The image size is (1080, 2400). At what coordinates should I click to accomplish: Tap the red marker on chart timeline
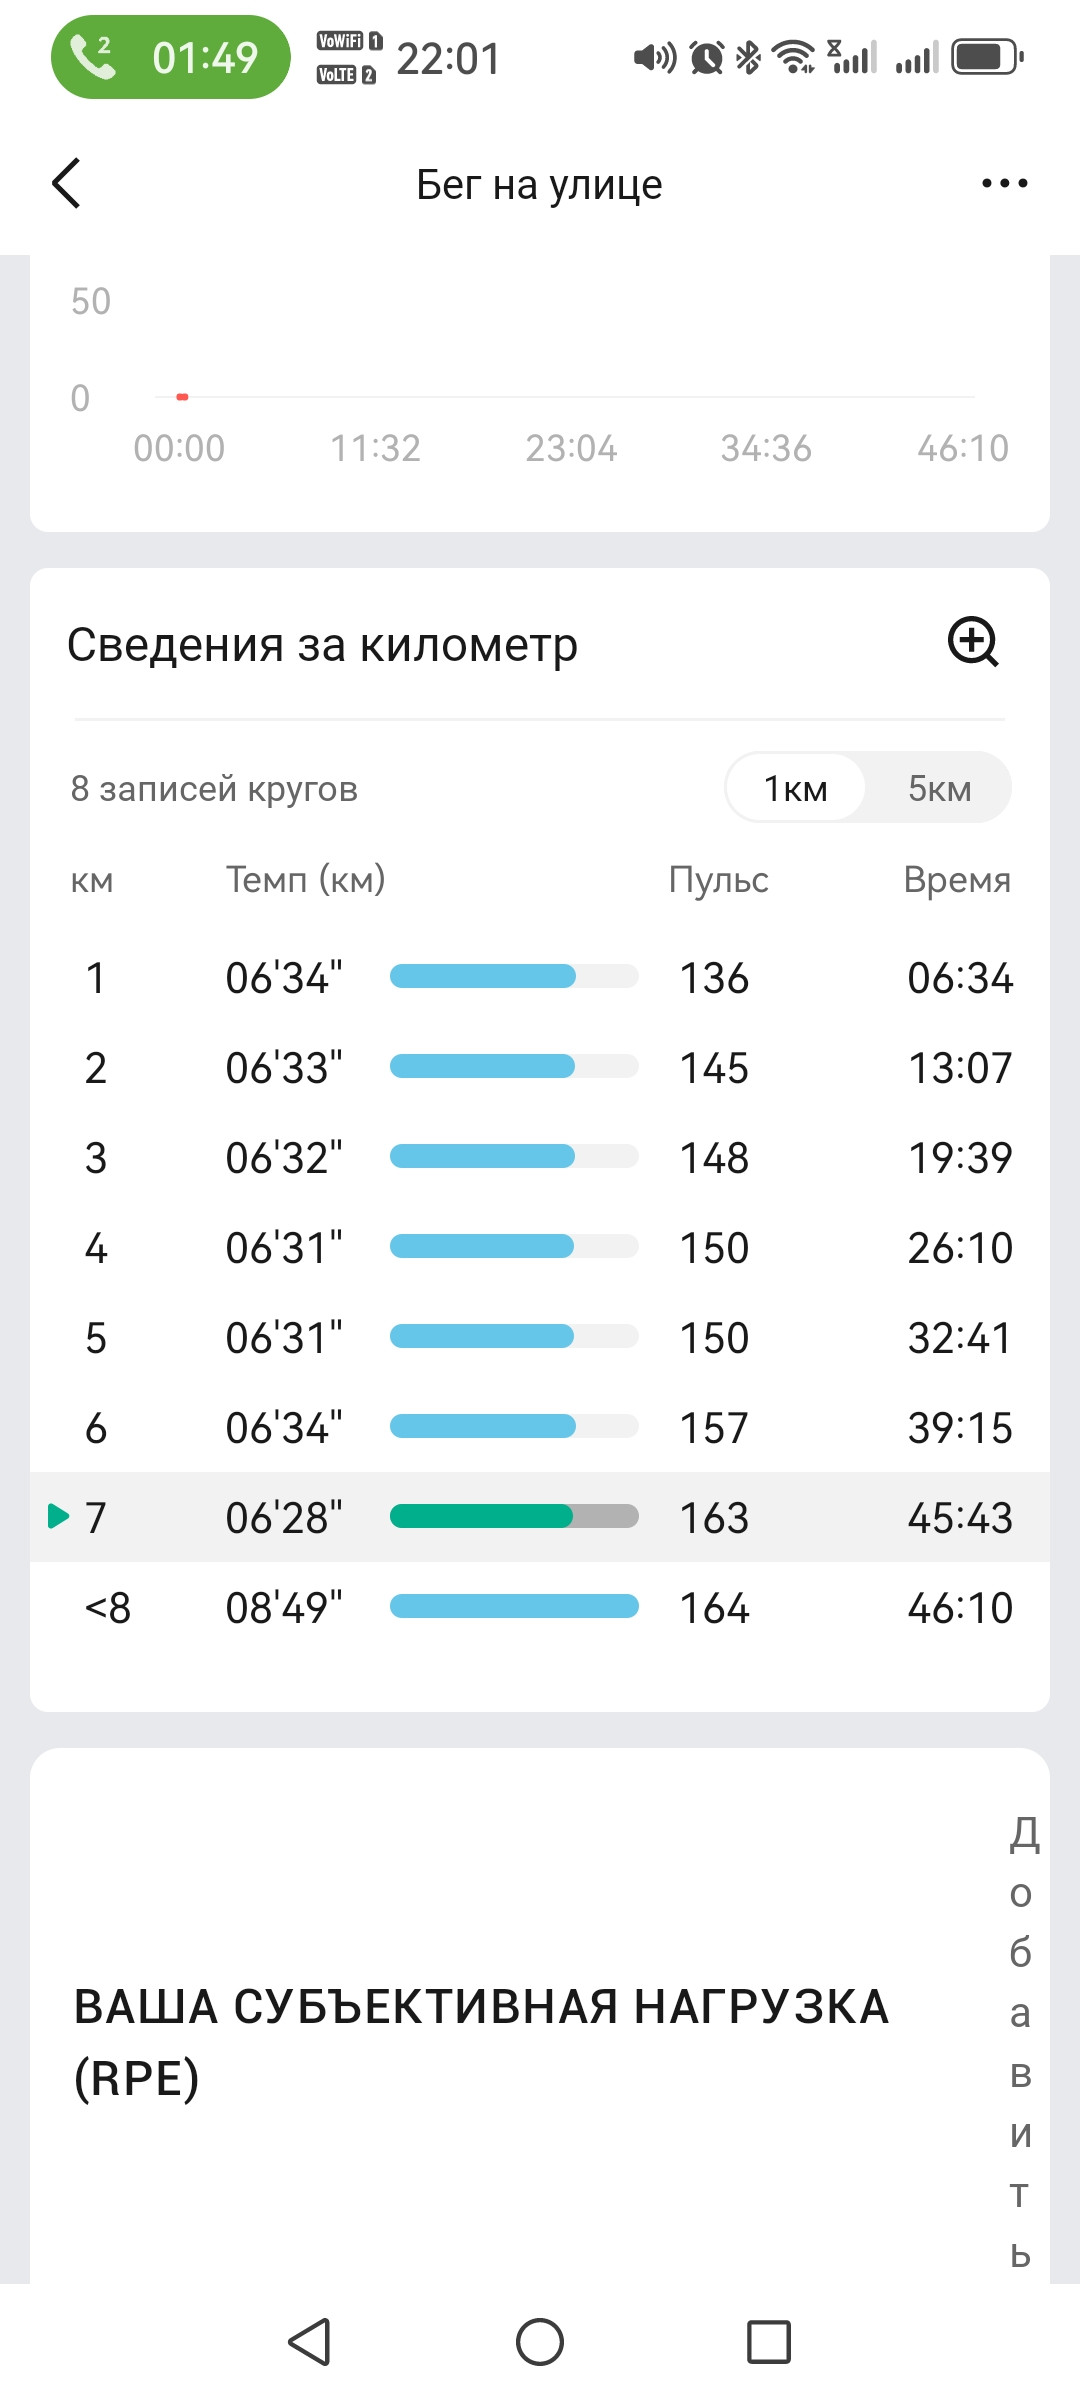(182, 397)
